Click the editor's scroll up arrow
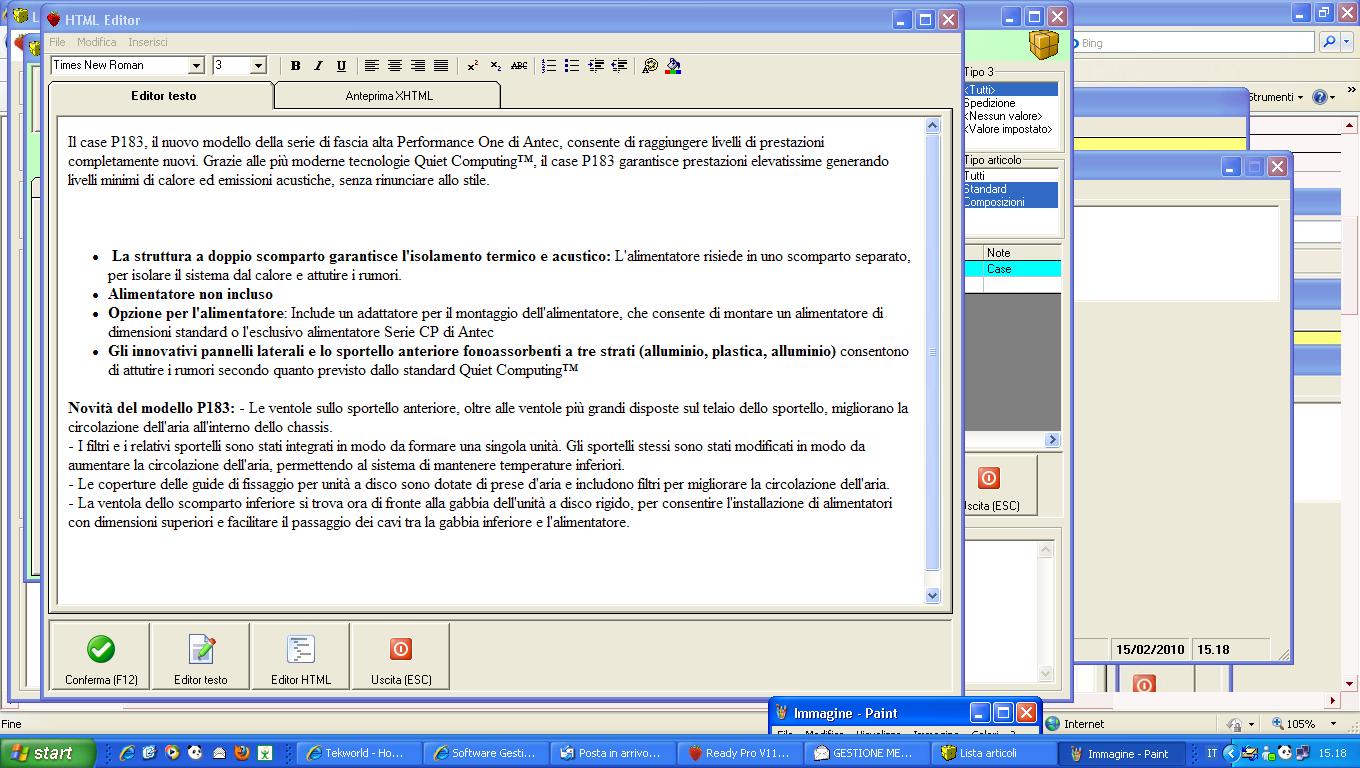1360x768 pixels. (x=933, y=126)
